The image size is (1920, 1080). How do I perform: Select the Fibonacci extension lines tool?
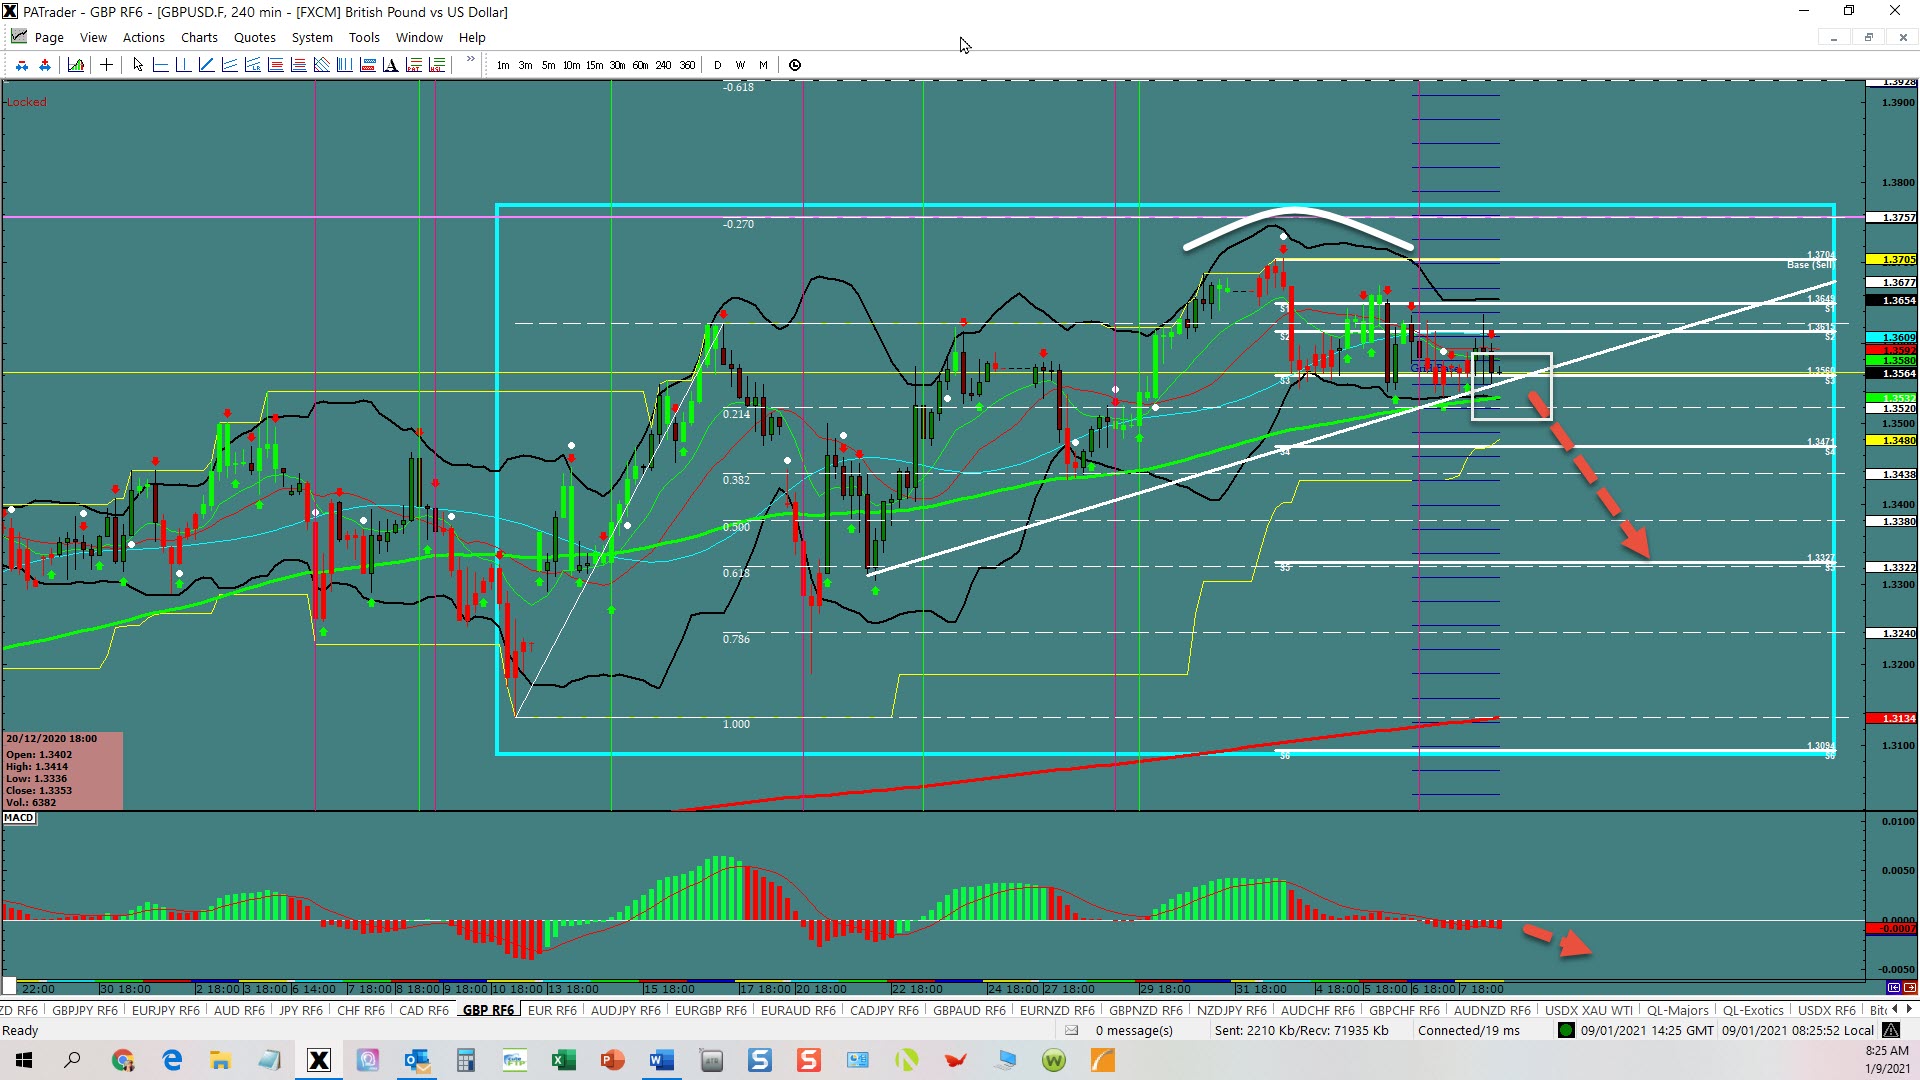pos(299,65)
